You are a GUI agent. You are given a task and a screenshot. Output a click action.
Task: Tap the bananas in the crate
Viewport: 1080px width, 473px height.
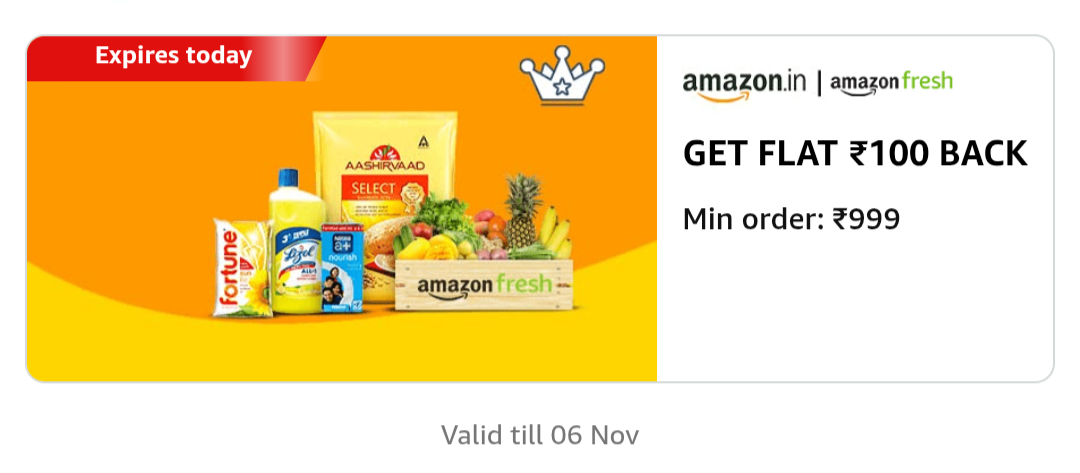tap(557, 234)
